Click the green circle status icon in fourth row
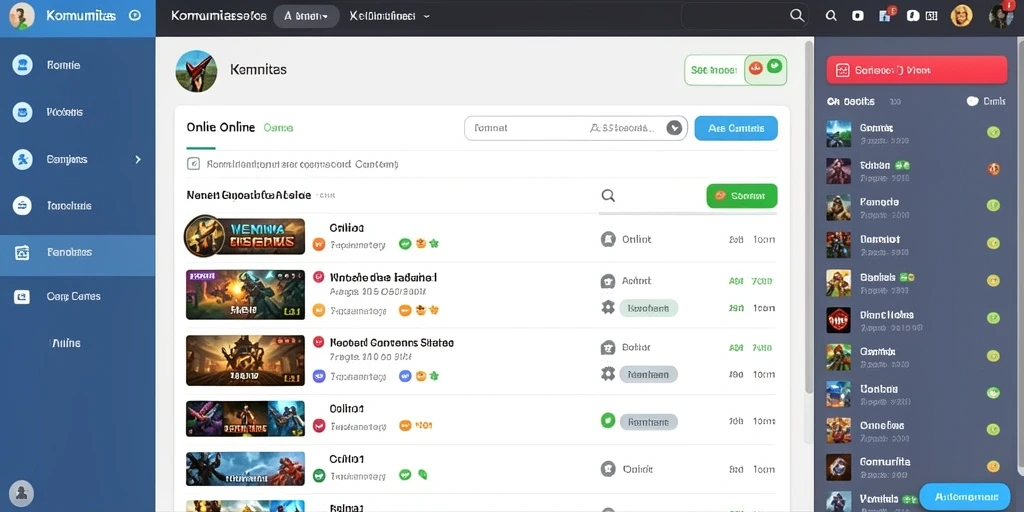Screen dimensions: 1024x512 (608, 421)
